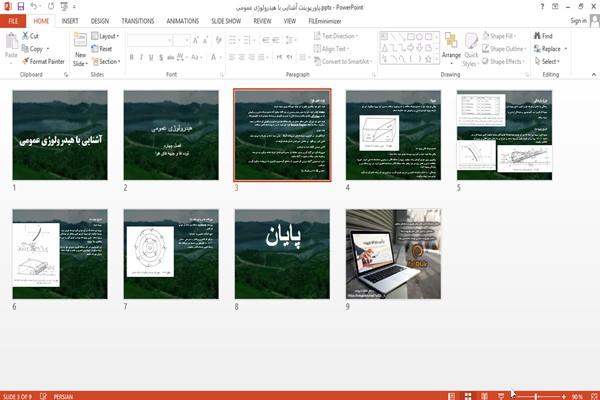The image size is (600, 400).
Task: Select slide 9 laptop thumbnail
Action: [x=393, y=254]
